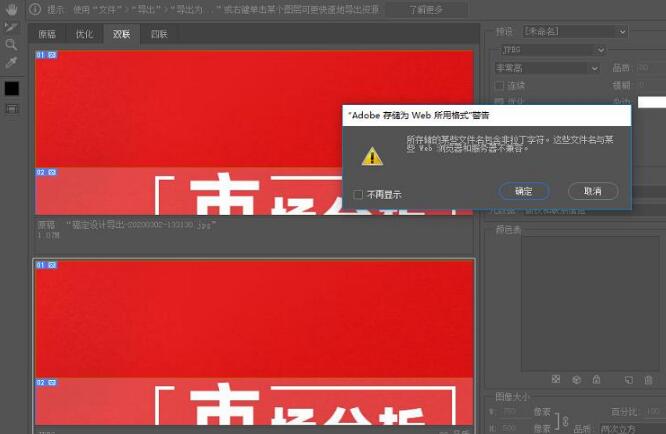
Task: Select the Eyedropper tool
Action: pyautogui.click(x=11, y=63)
